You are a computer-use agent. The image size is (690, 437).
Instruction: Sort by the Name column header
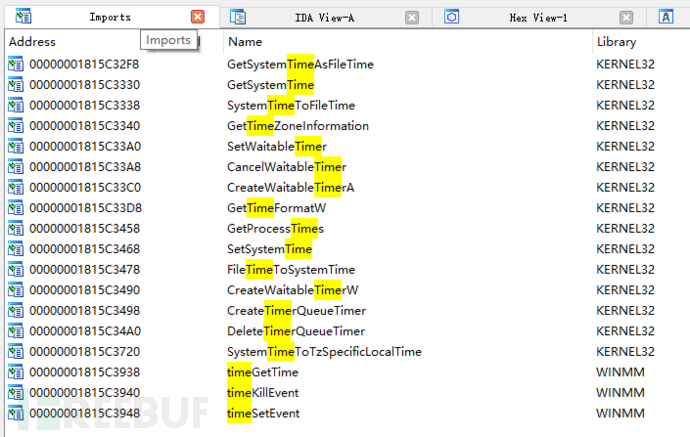click(245, 42)
